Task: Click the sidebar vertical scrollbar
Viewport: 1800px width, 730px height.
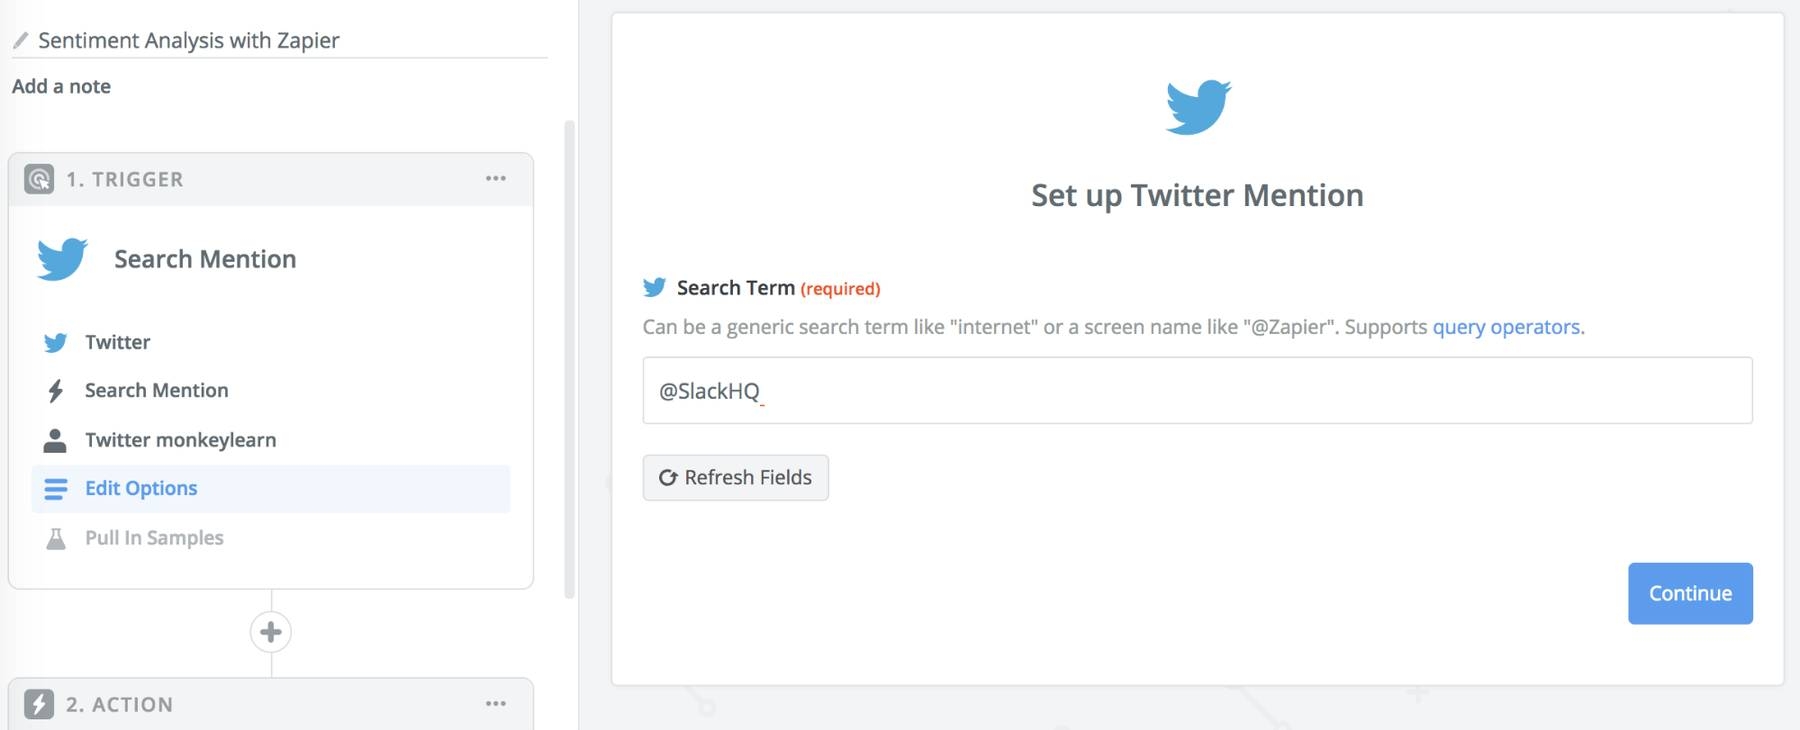Action: [570, 360]
